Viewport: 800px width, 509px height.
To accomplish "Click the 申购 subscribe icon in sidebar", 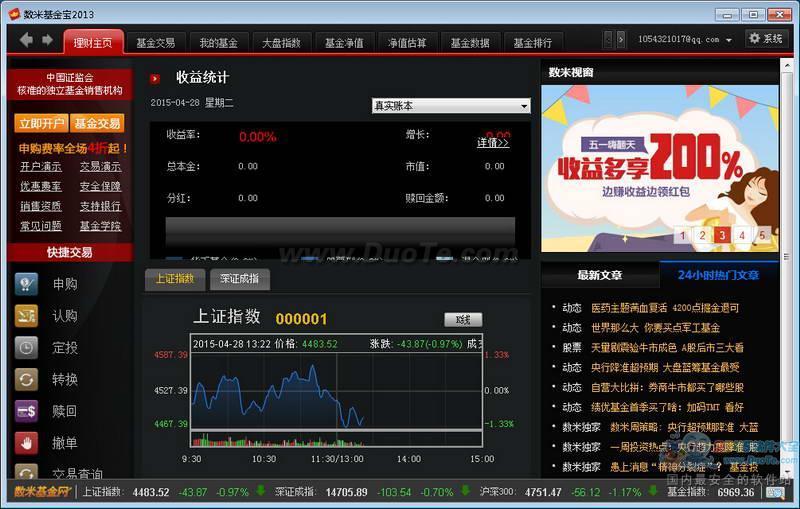I will pos(26,284).
